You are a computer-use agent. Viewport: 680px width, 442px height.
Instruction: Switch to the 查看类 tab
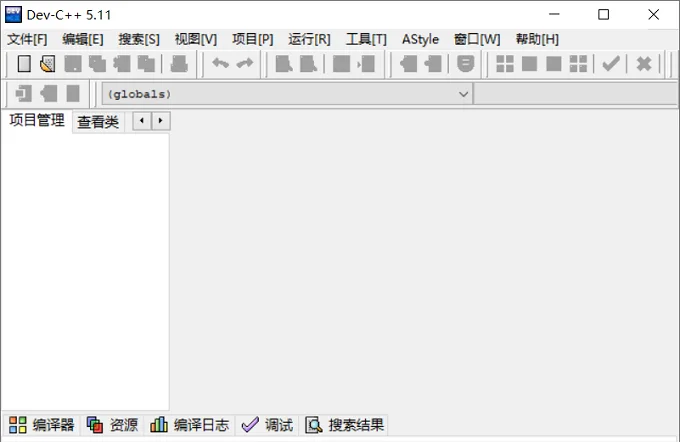click(x=98, y=122)
